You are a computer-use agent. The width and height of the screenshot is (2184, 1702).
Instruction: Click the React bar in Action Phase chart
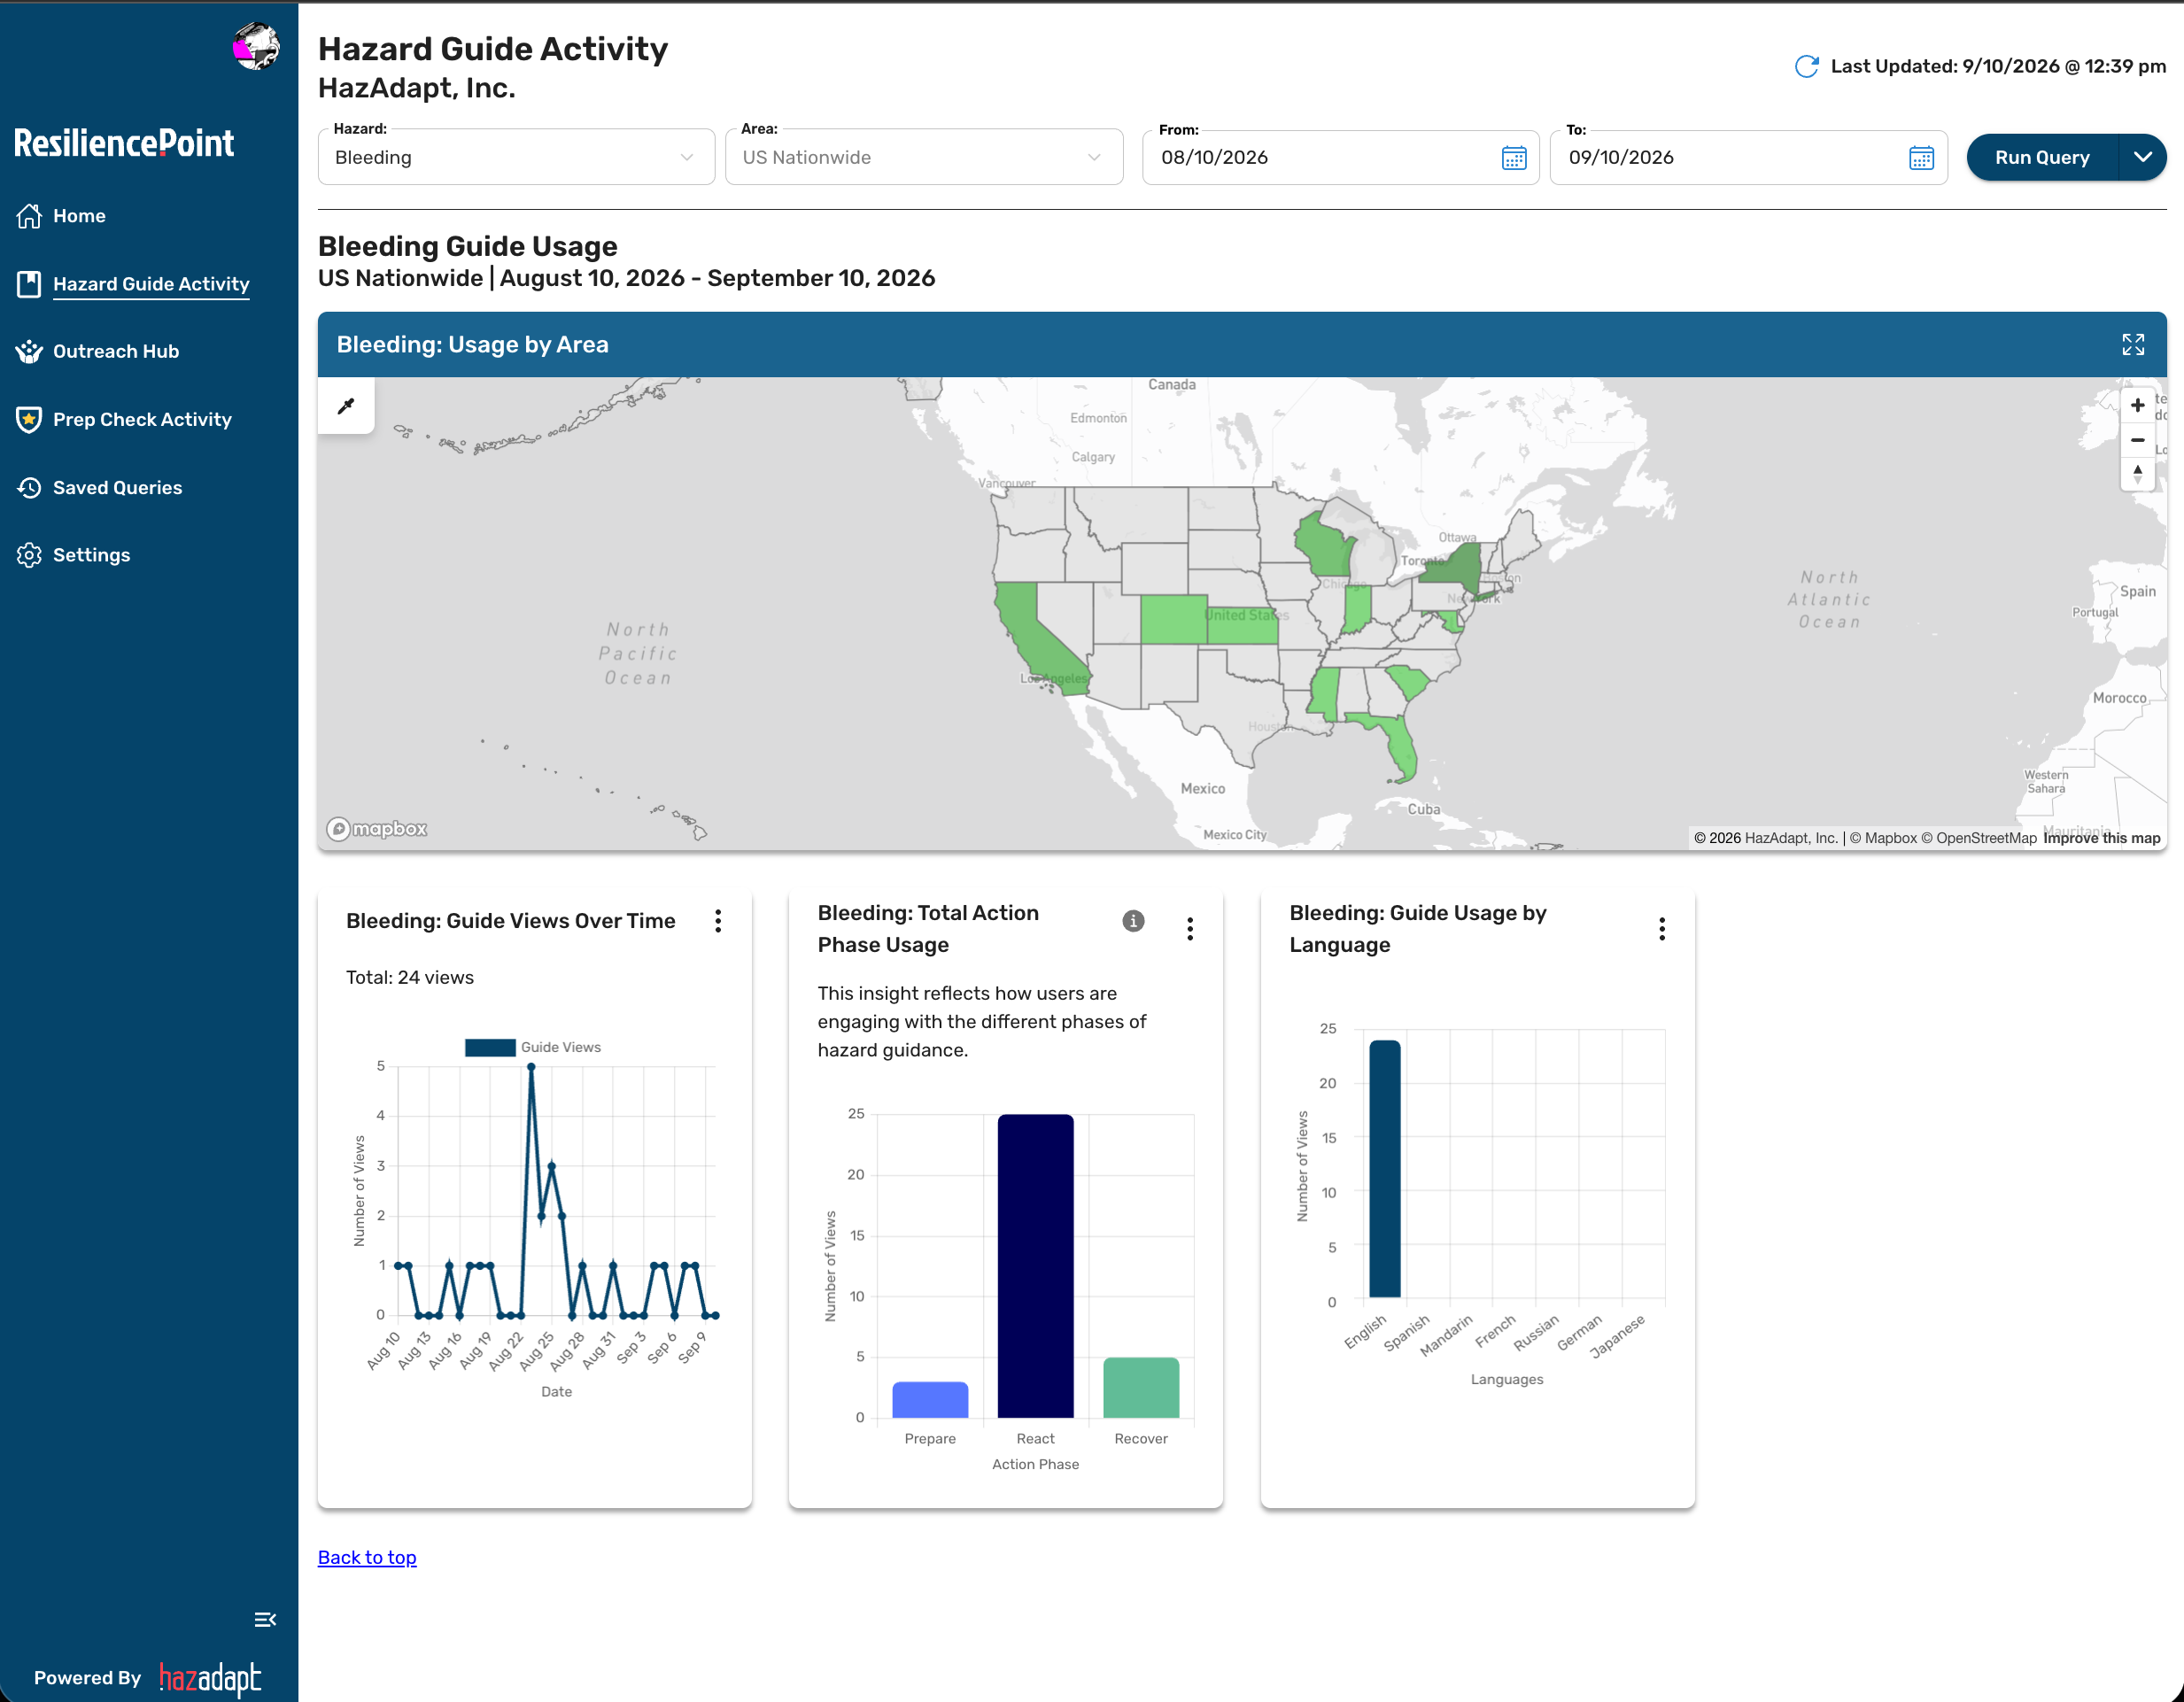coord(1035,1266)
